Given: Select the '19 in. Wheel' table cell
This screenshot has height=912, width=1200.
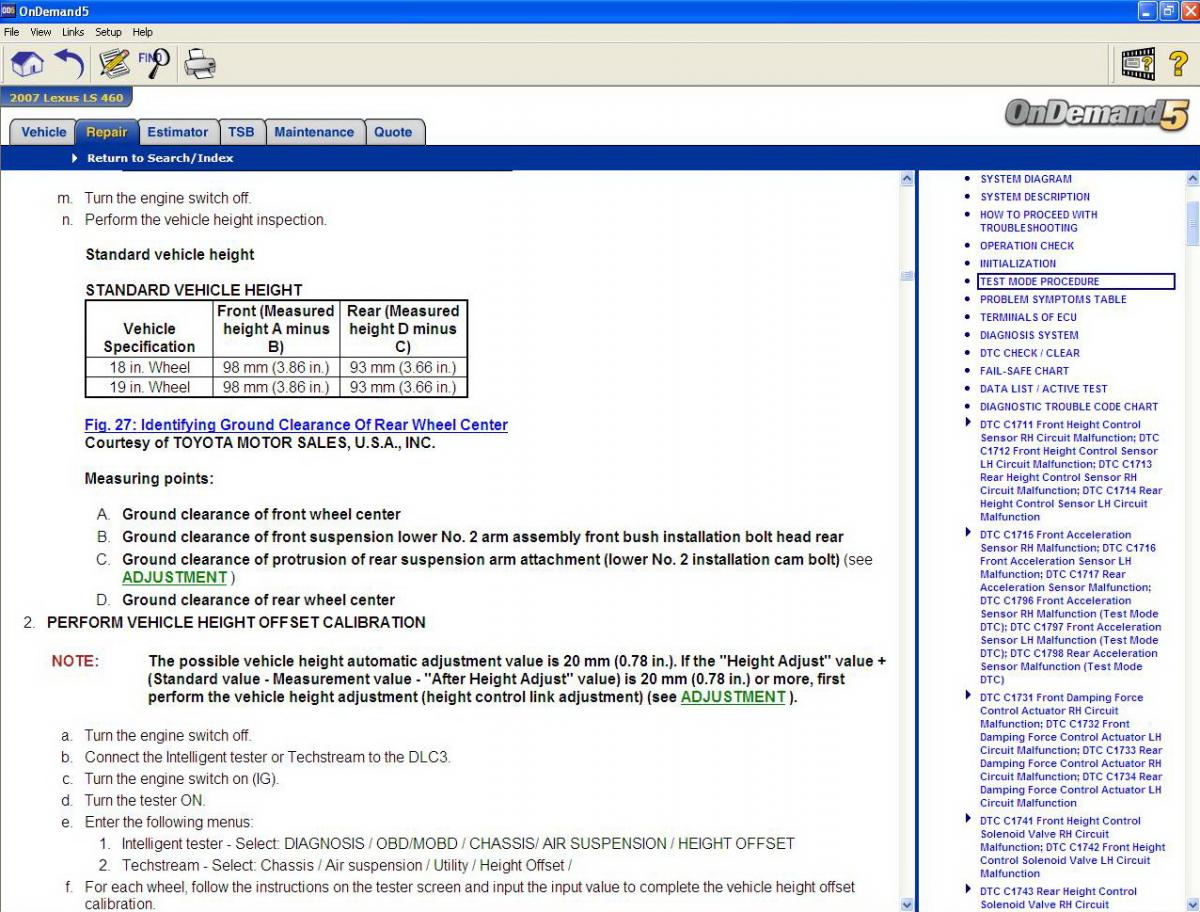Looking at the screenshot, I should [150, 387].
